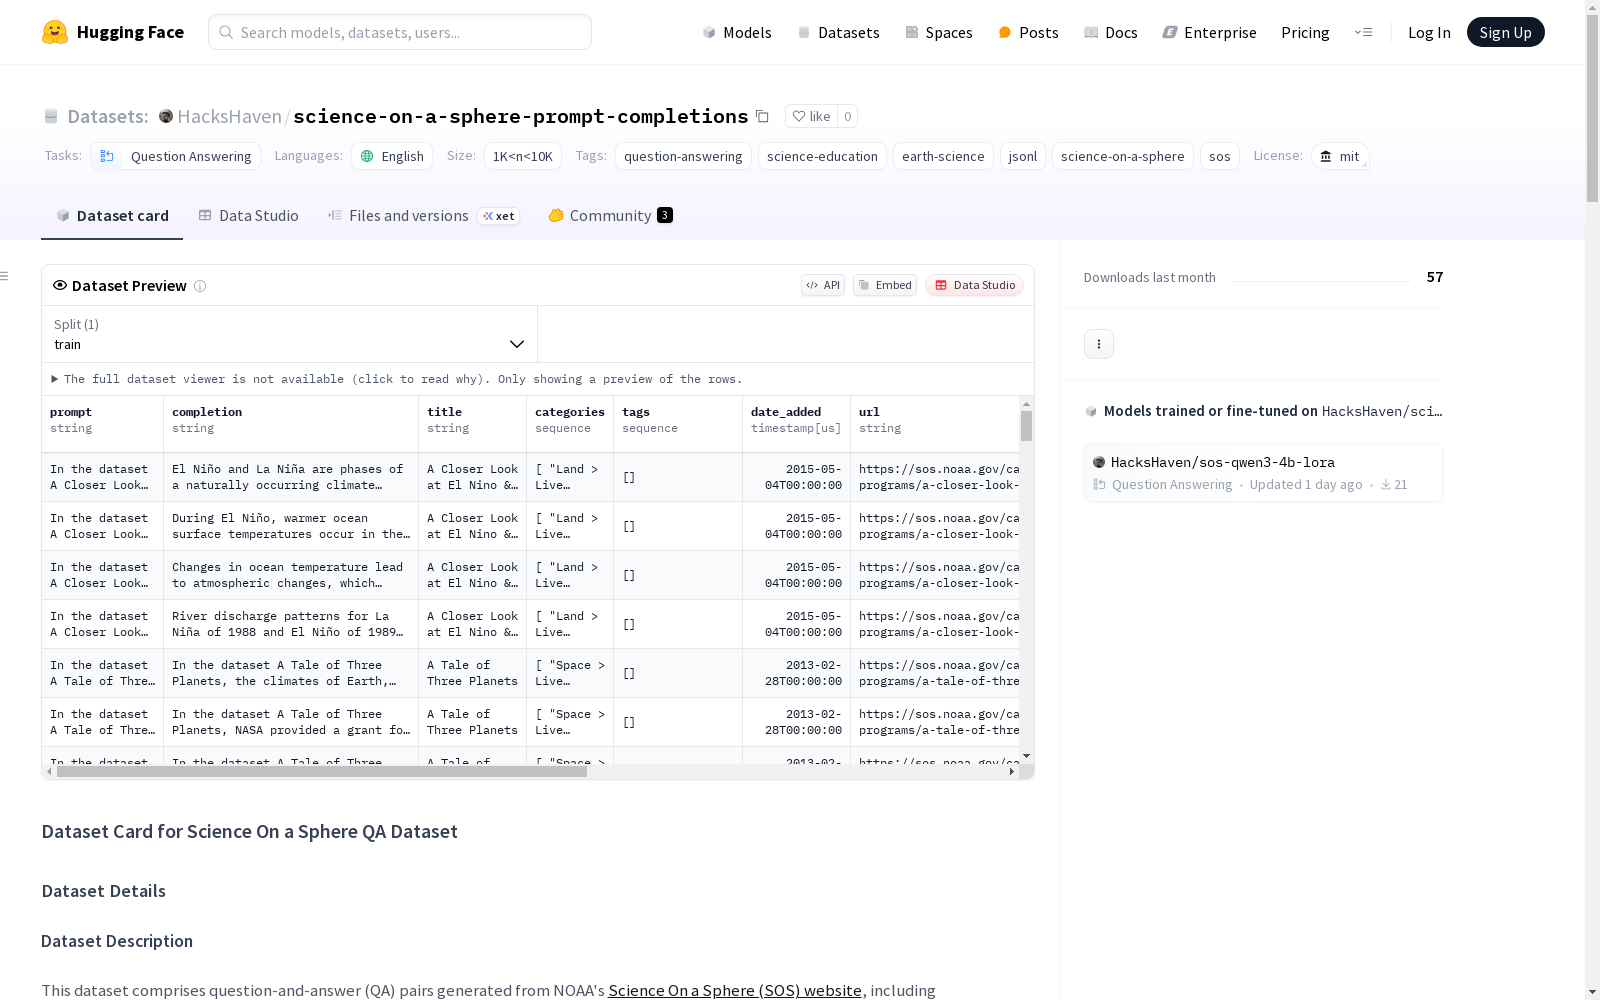Open Pricing page link
1600x1000 pixels.
(1305, 32)
